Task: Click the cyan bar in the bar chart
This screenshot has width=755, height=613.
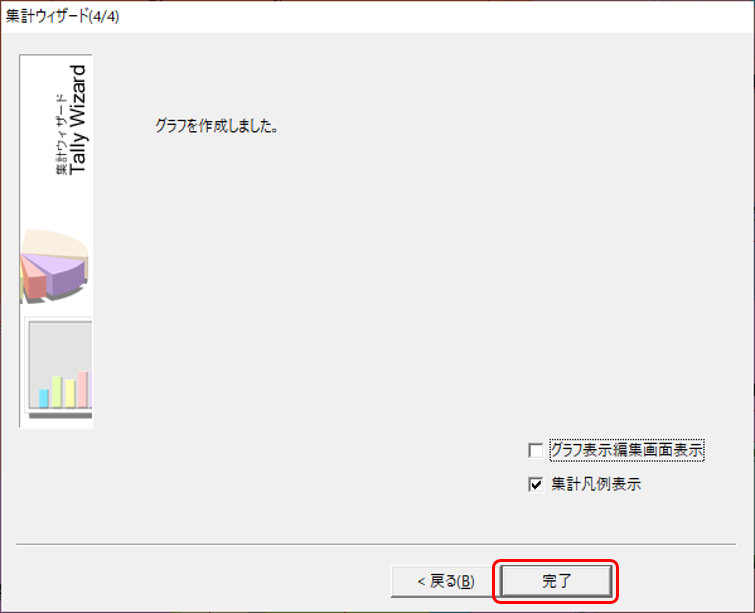Action: point(44,398)
